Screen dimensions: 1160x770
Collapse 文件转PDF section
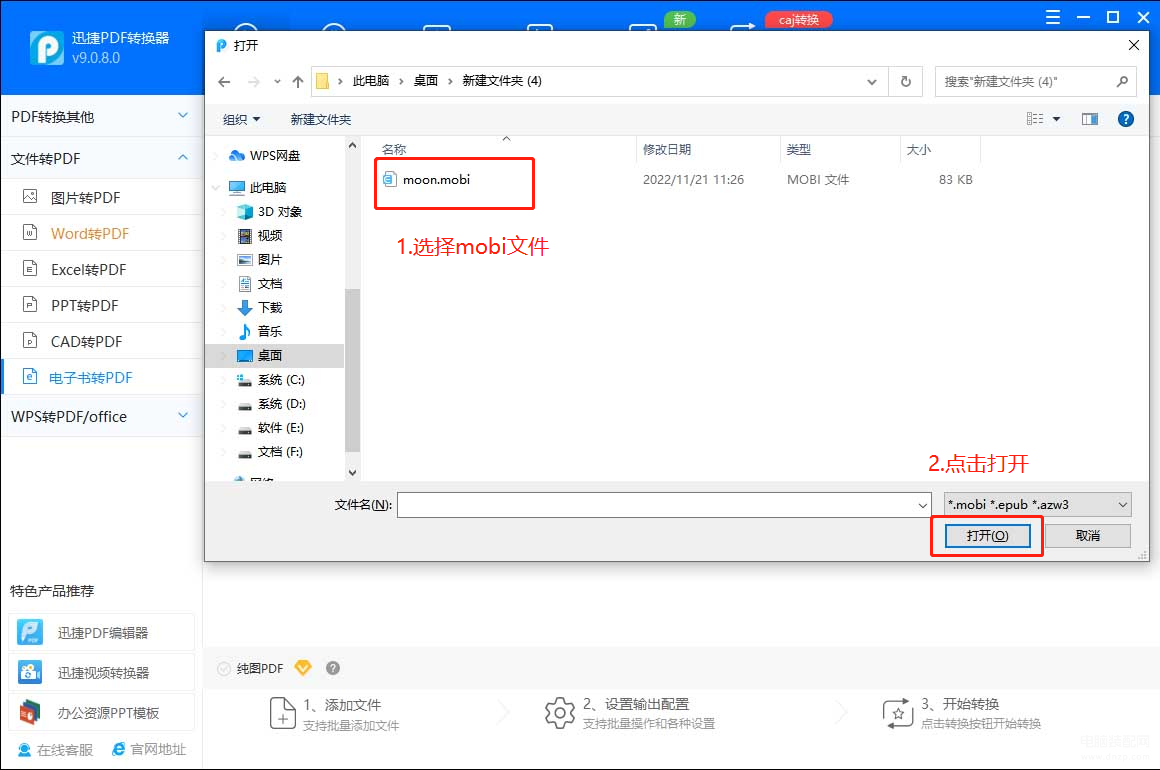[100, 158]
